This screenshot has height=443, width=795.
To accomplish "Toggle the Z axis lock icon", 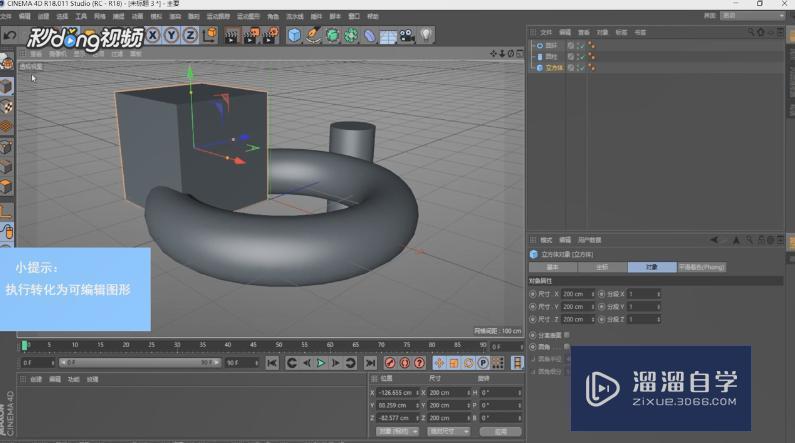I will tap(190, 35).
